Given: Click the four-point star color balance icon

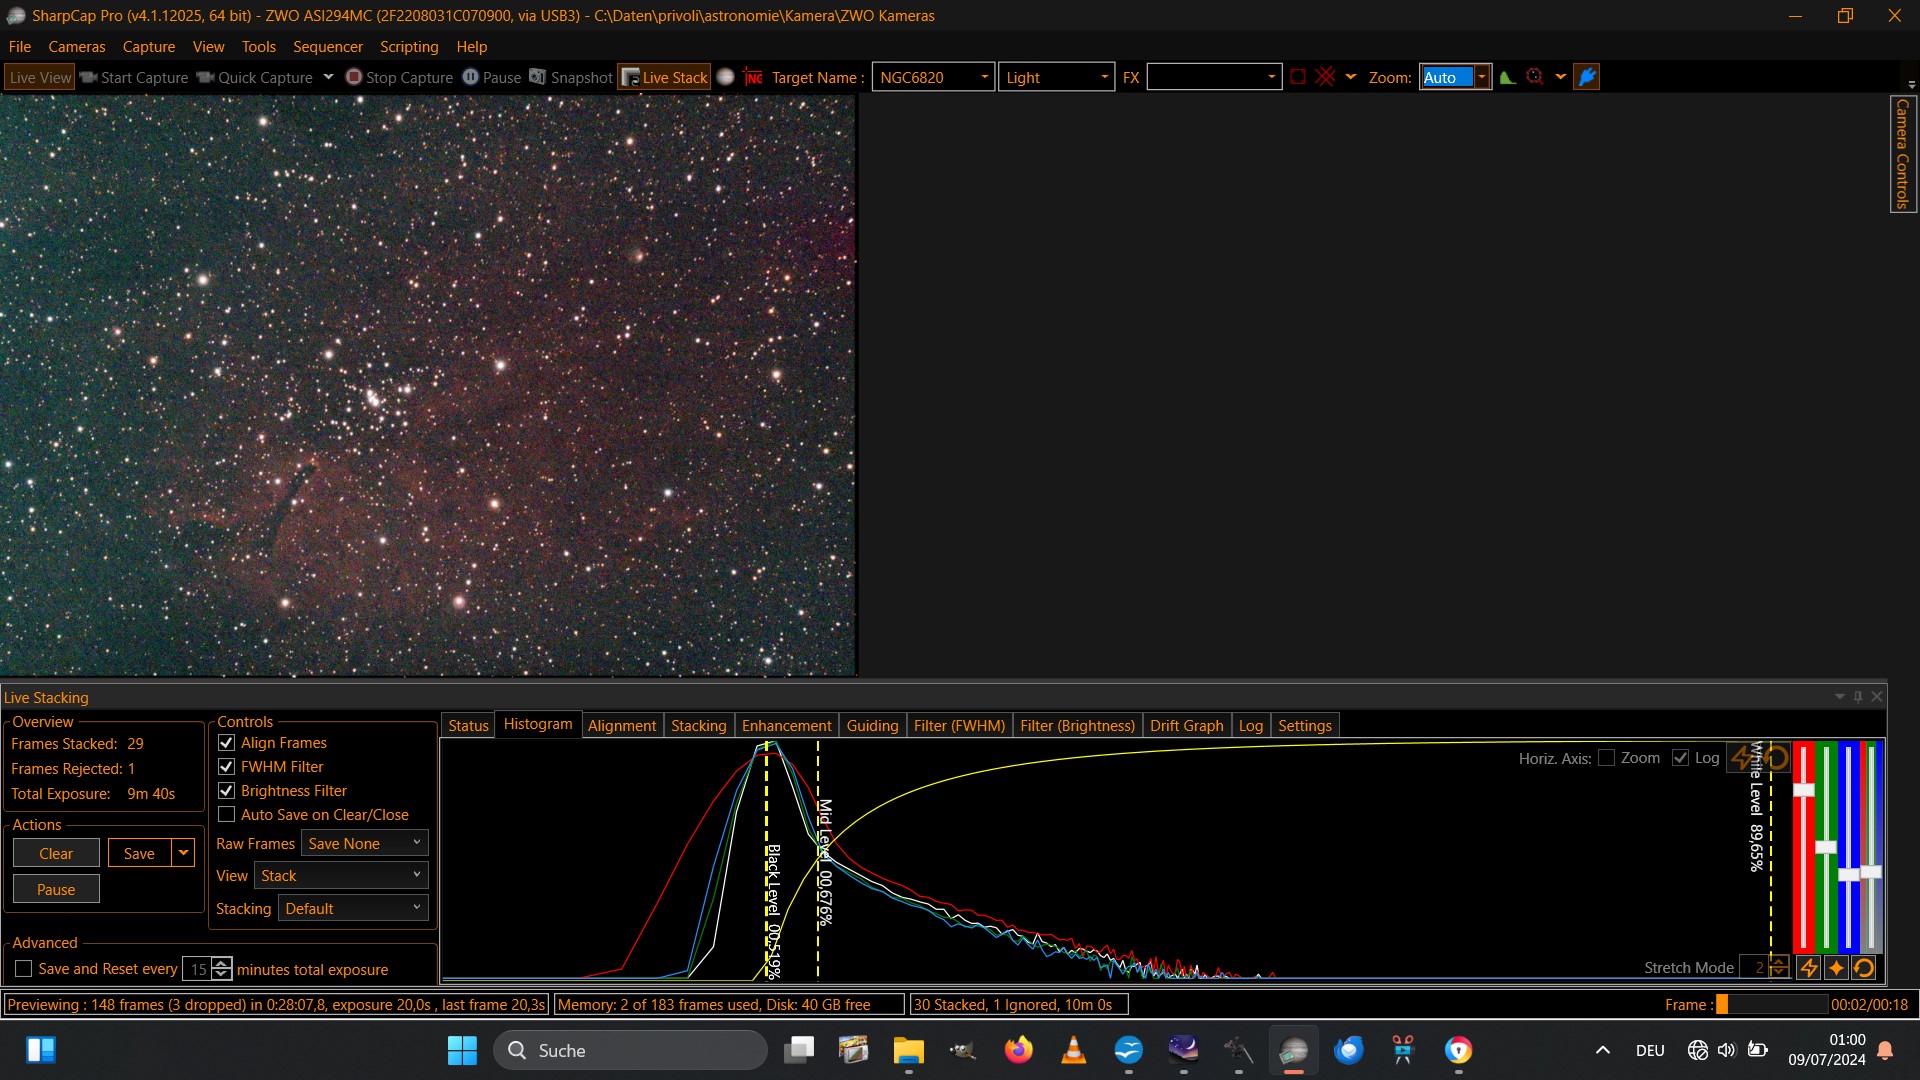Looking at the screenshot, I should 1836,968.
